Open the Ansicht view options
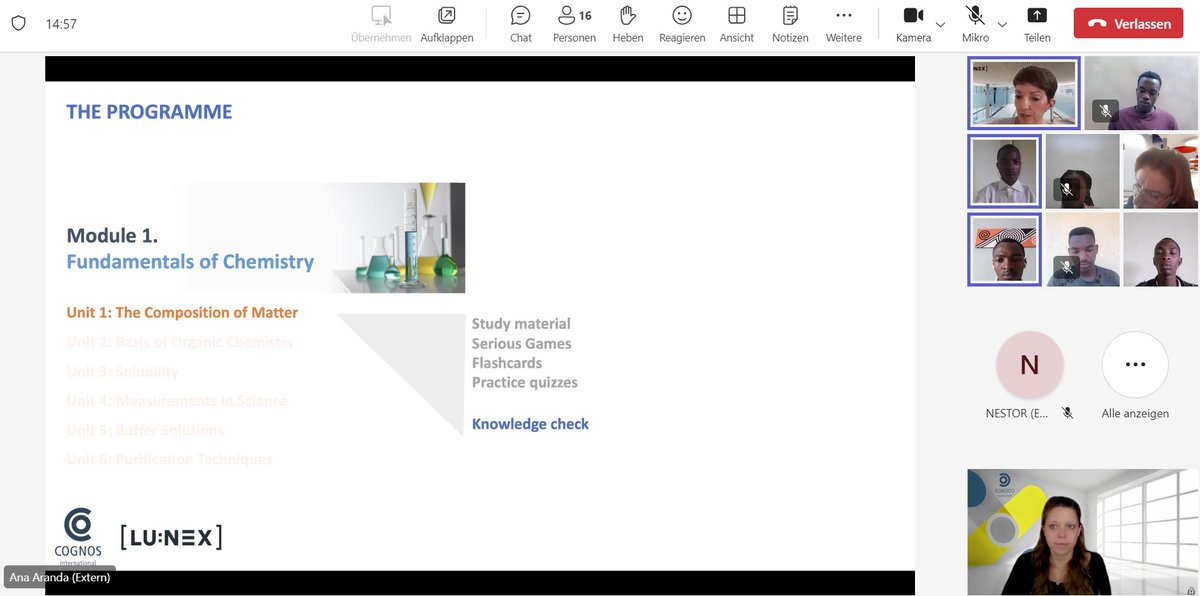 coord(737,22)
